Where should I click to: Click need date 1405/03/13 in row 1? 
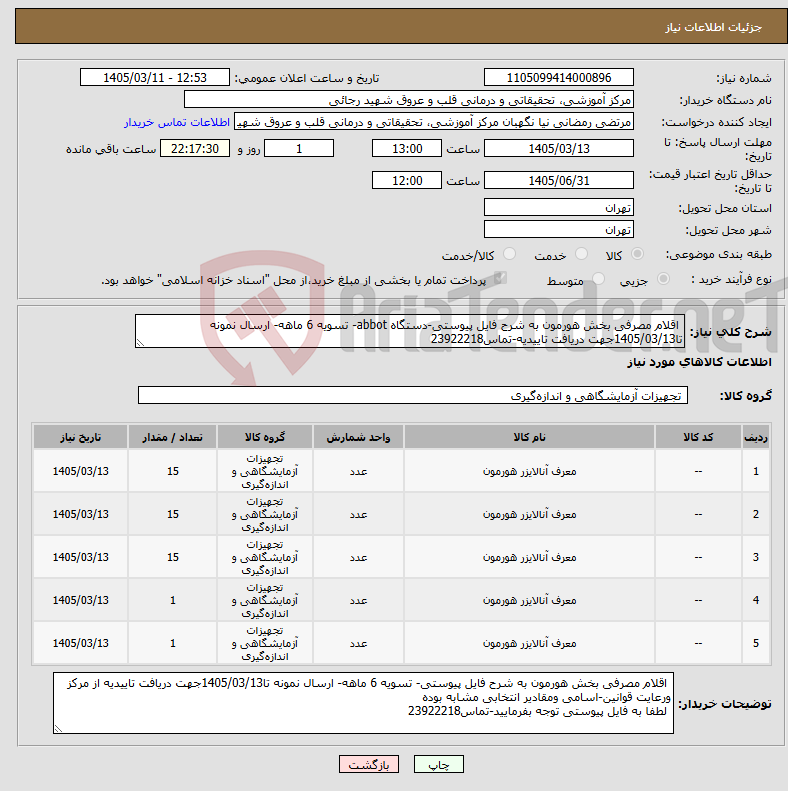[81, 471]
